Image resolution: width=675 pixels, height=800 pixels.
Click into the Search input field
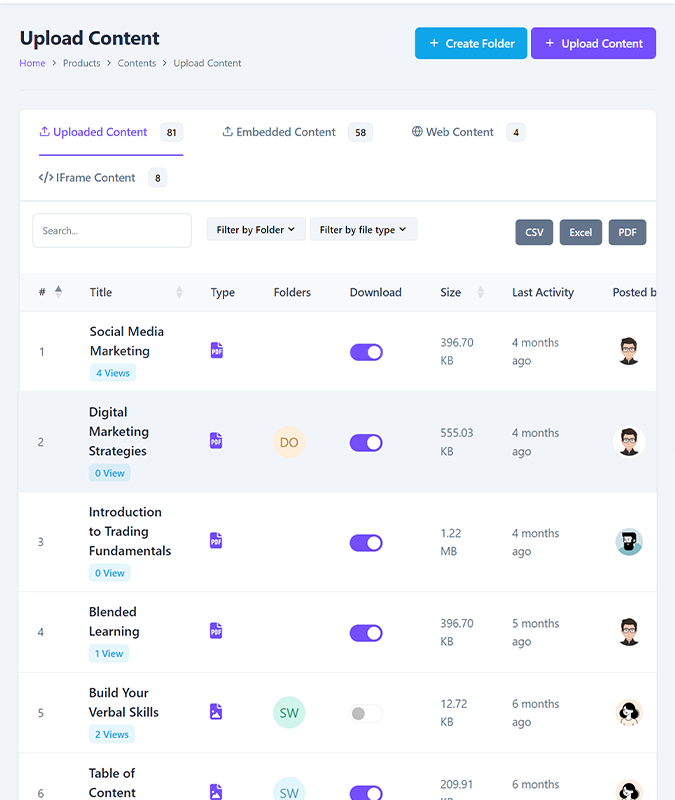point(112,230)
